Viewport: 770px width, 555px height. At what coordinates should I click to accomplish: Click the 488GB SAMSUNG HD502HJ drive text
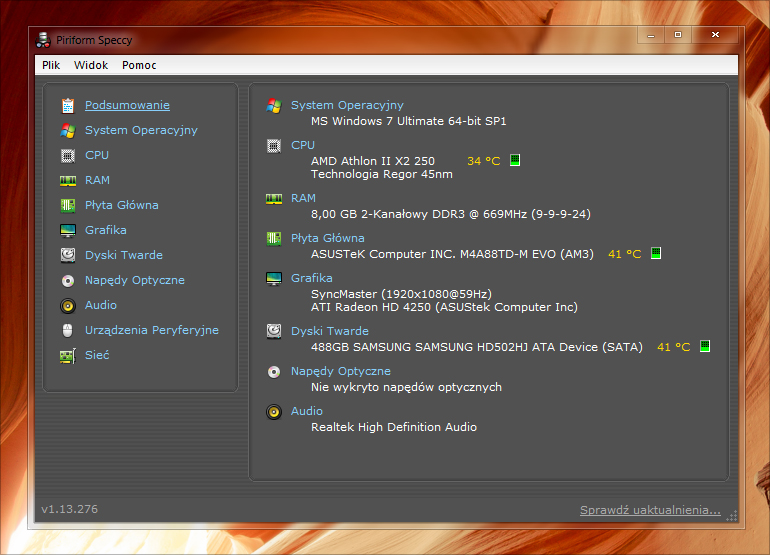point(476,347)
